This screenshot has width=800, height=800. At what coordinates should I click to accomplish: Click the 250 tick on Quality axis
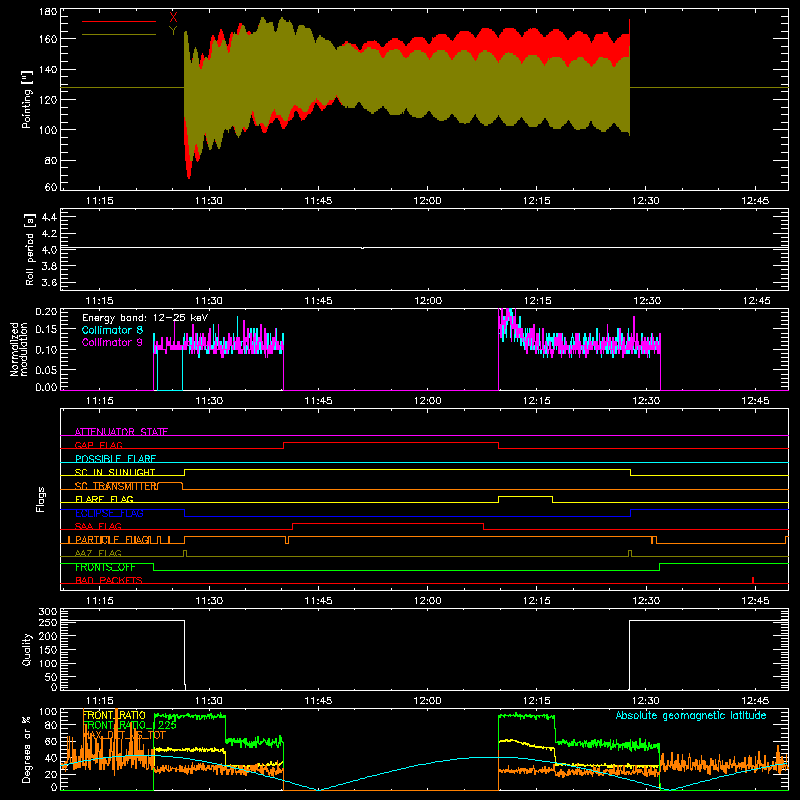48,622
